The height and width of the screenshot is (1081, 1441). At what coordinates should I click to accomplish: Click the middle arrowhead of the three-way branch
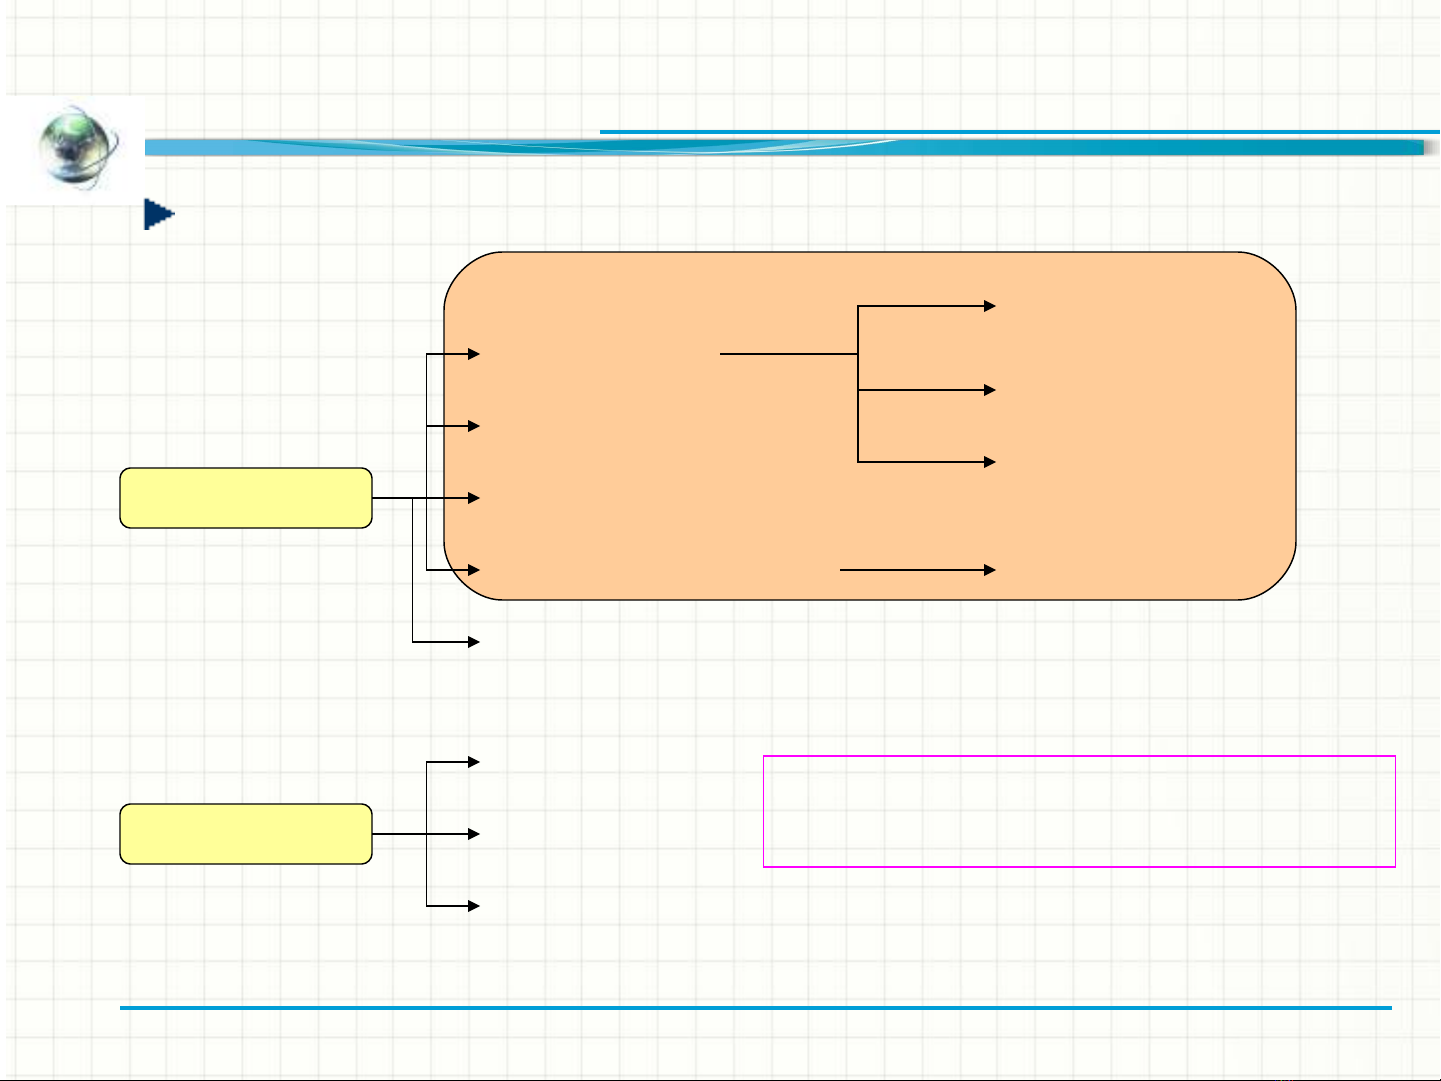click(x=989, y=390)
